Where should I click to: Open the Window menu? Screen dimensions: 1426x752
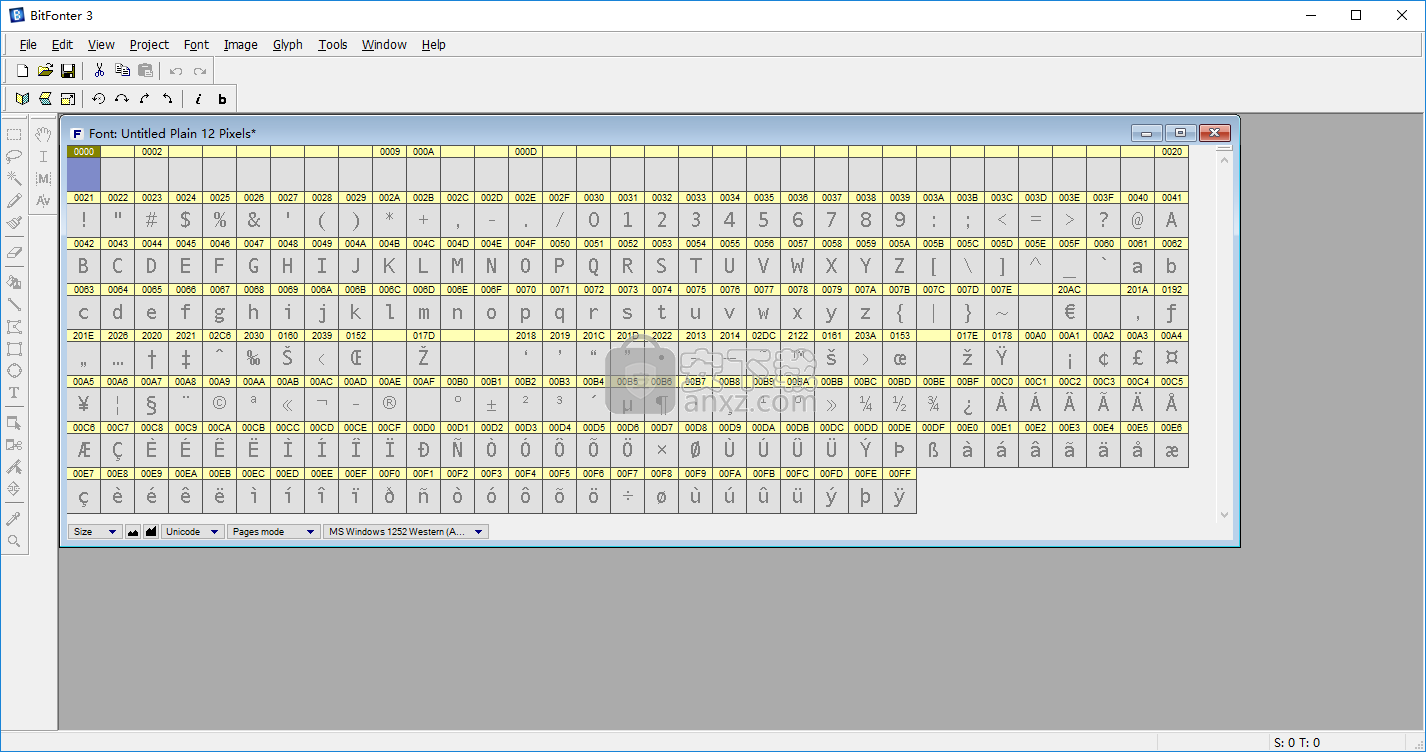[384, 44]
